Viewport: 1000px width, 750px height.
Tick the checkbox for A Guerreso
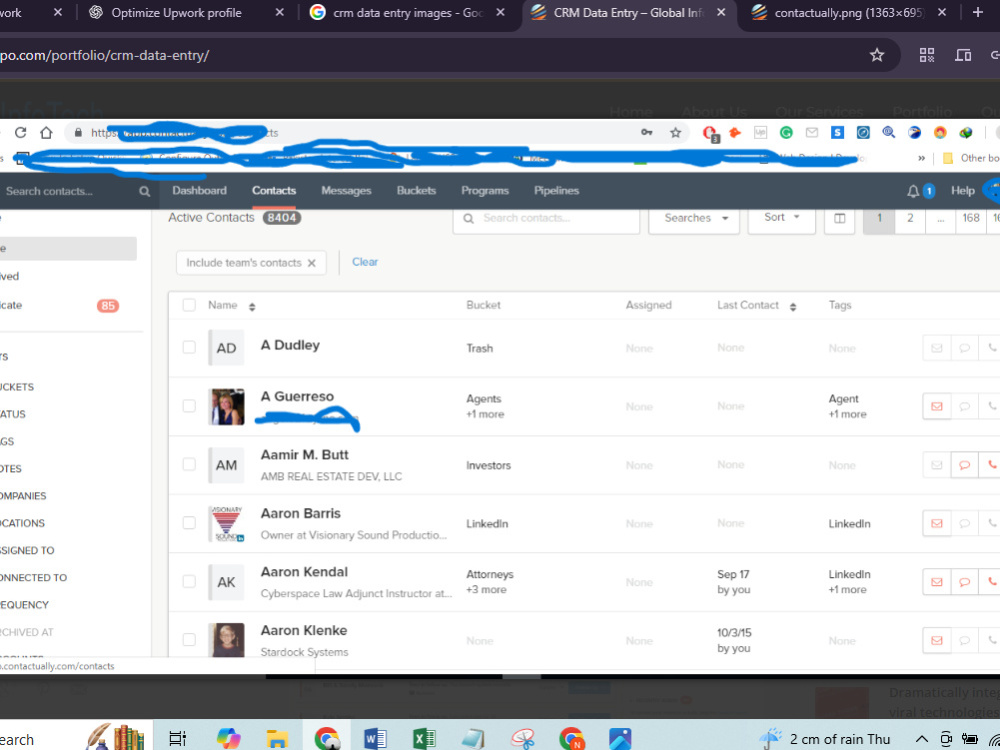point(189,406)
